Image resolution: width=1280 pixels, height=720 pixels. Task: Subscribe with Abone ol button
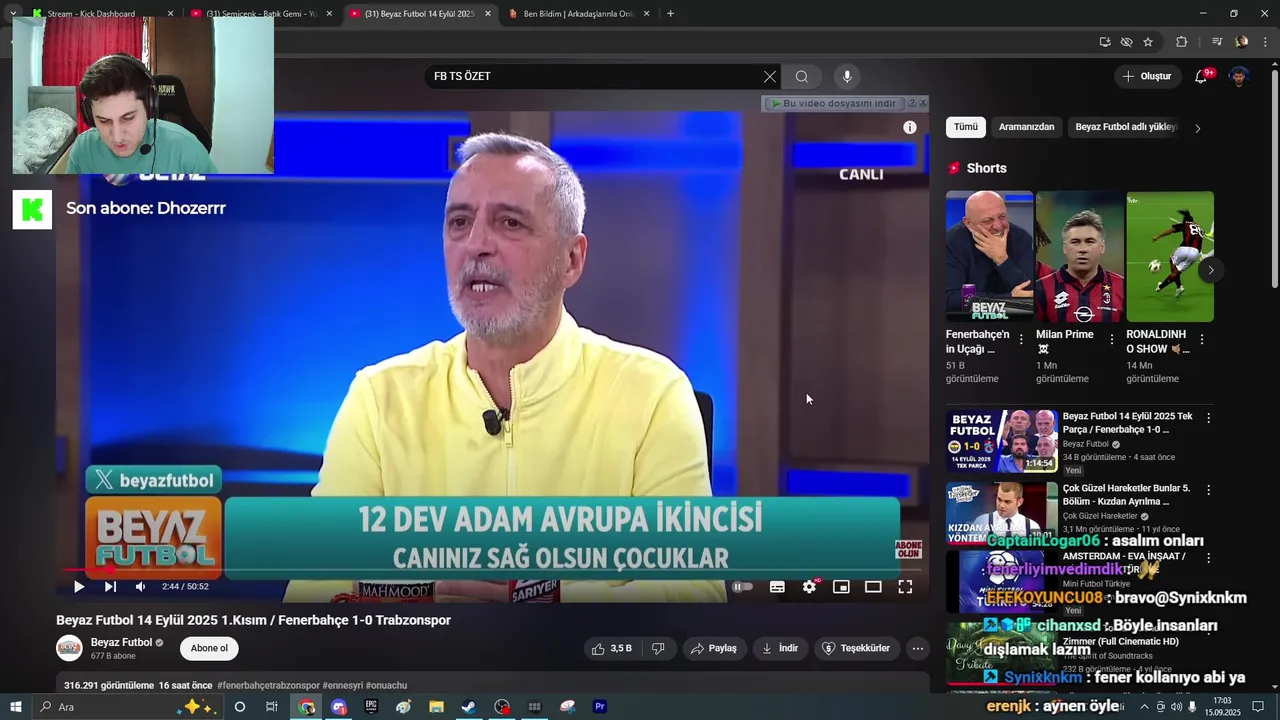(x=209, y=648)
